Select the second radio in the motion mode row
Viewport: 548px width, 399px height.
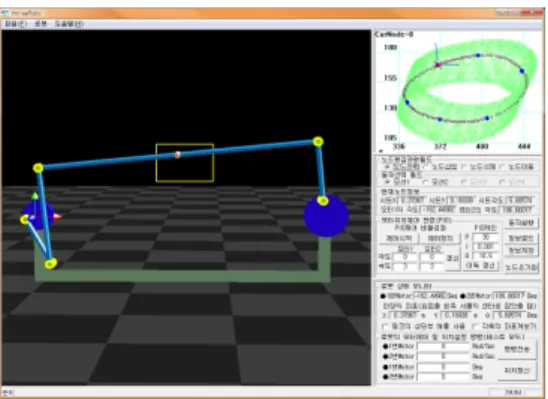point(426,182)
